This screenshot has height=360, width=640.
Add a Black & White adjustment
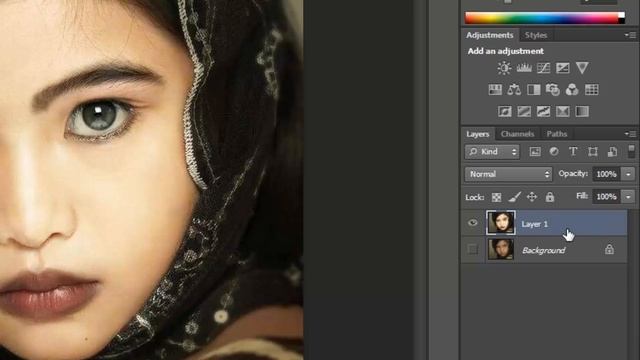[x=533, y=90]
